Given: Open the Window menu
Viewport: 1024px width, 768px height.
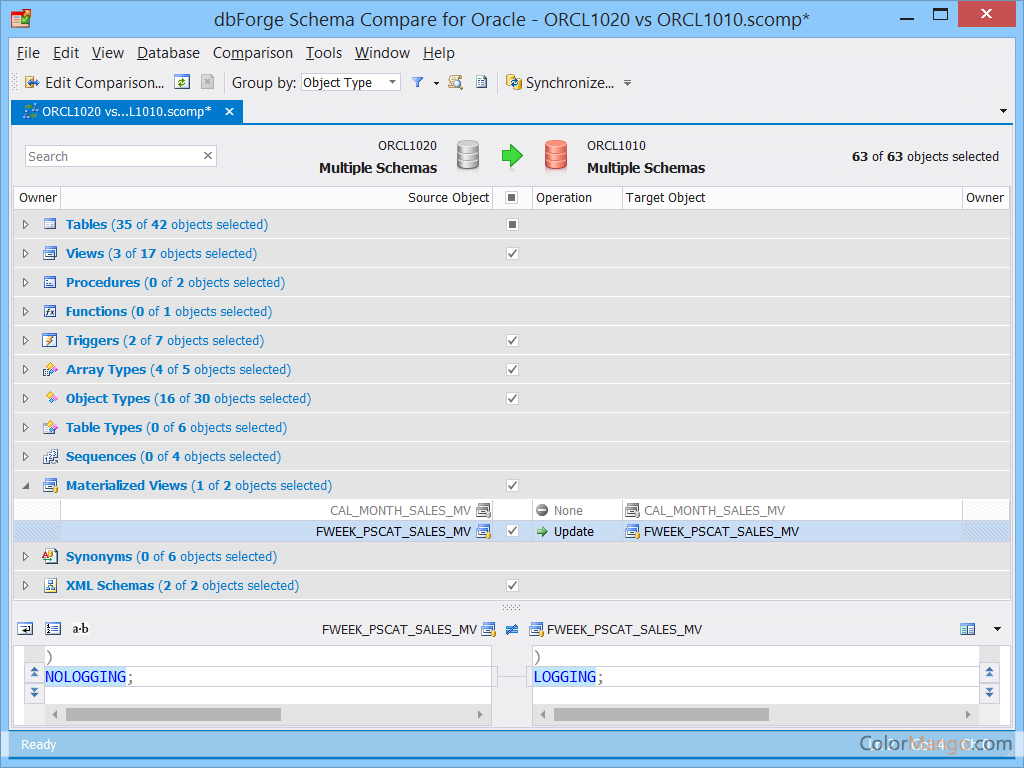Looking at the screenshot, I should click(x=382, y=53).
